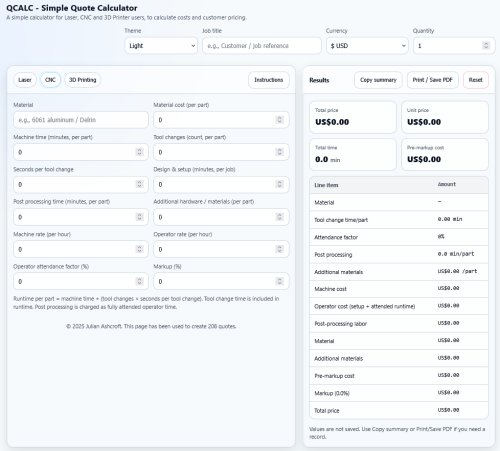
Task: Click the Operator rate (per hour) field
Action: click(x=221, y=249)
